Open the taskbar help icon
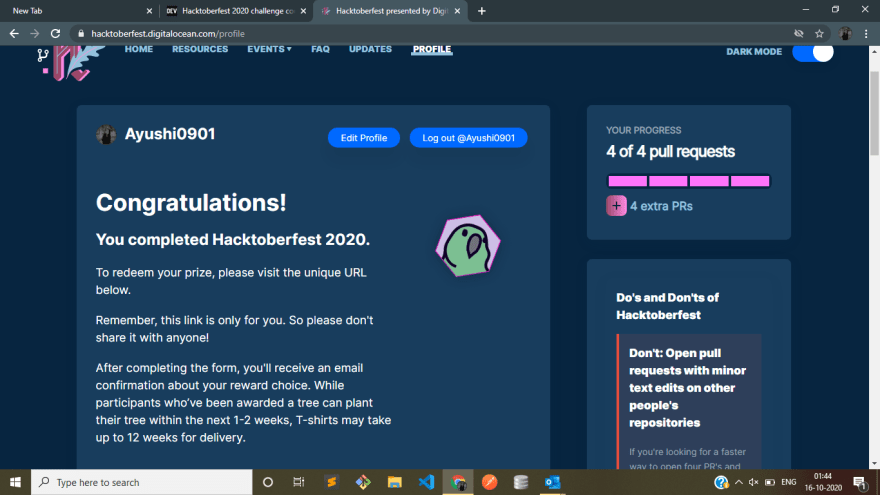The width and height of the screenshot is (880, 495). (721, 482)
